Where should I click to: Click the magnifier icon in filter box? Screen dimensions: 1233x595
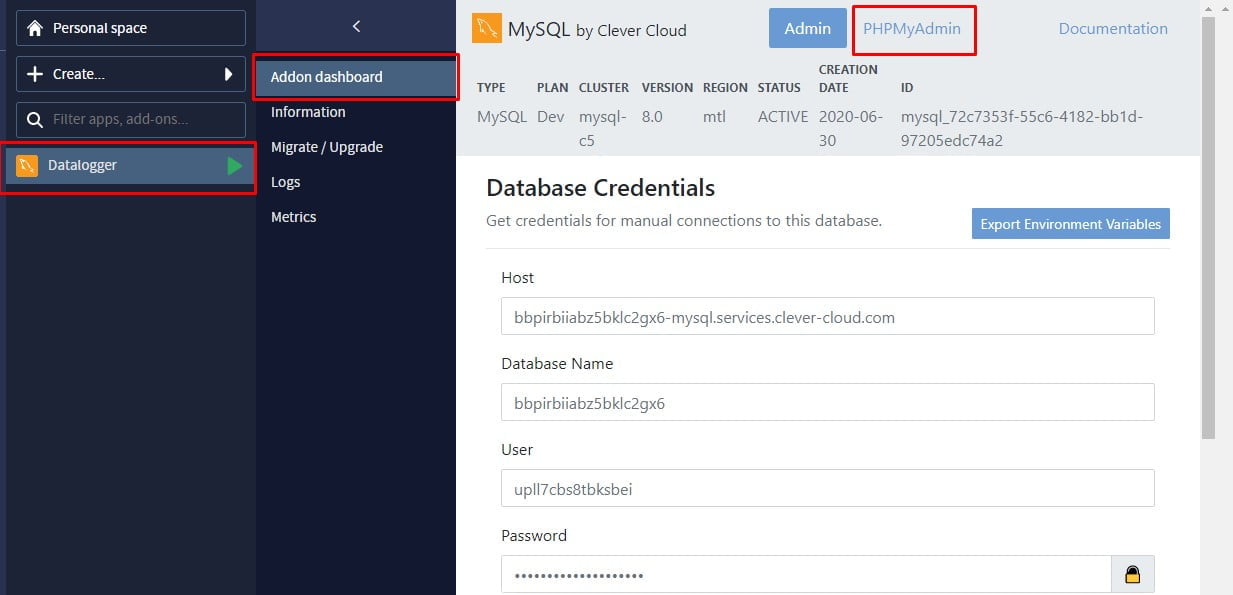[x=35, y=120]
